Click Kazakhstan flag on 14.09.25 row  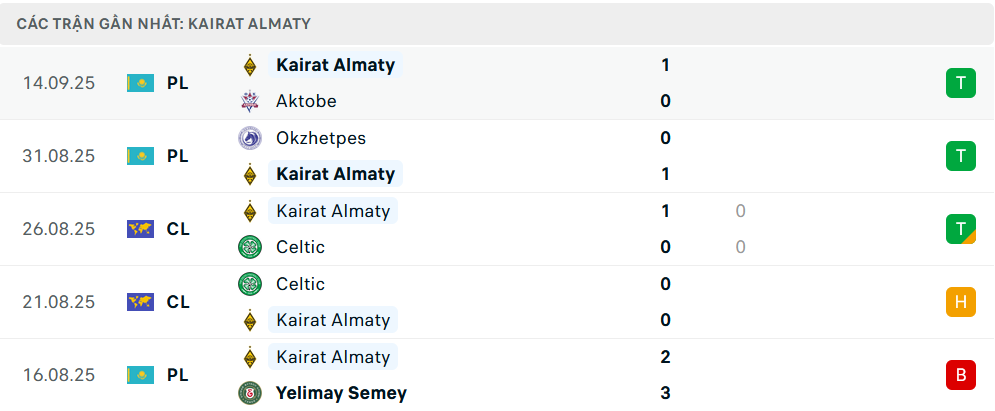pos(140,83)
